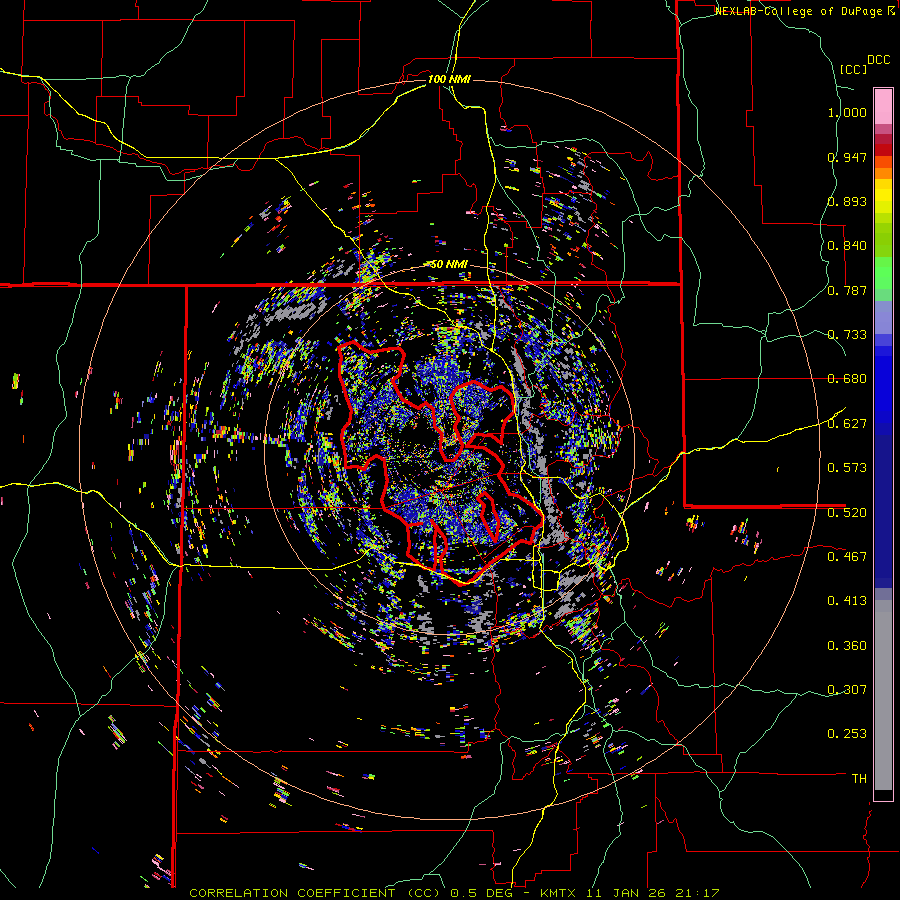Click the 50 NMI range ring label
Screen dimensions: 900x900
pos(449,265)
